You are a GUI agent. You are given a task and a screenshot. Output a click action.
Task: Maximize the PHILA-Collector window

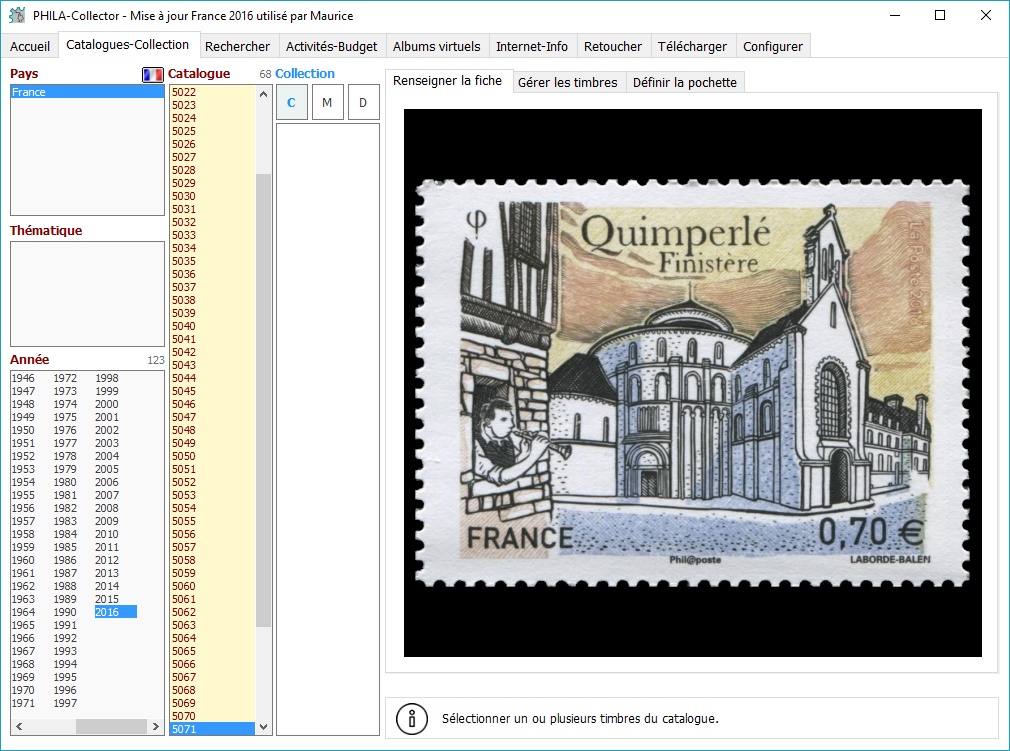[x=940, y=15]
